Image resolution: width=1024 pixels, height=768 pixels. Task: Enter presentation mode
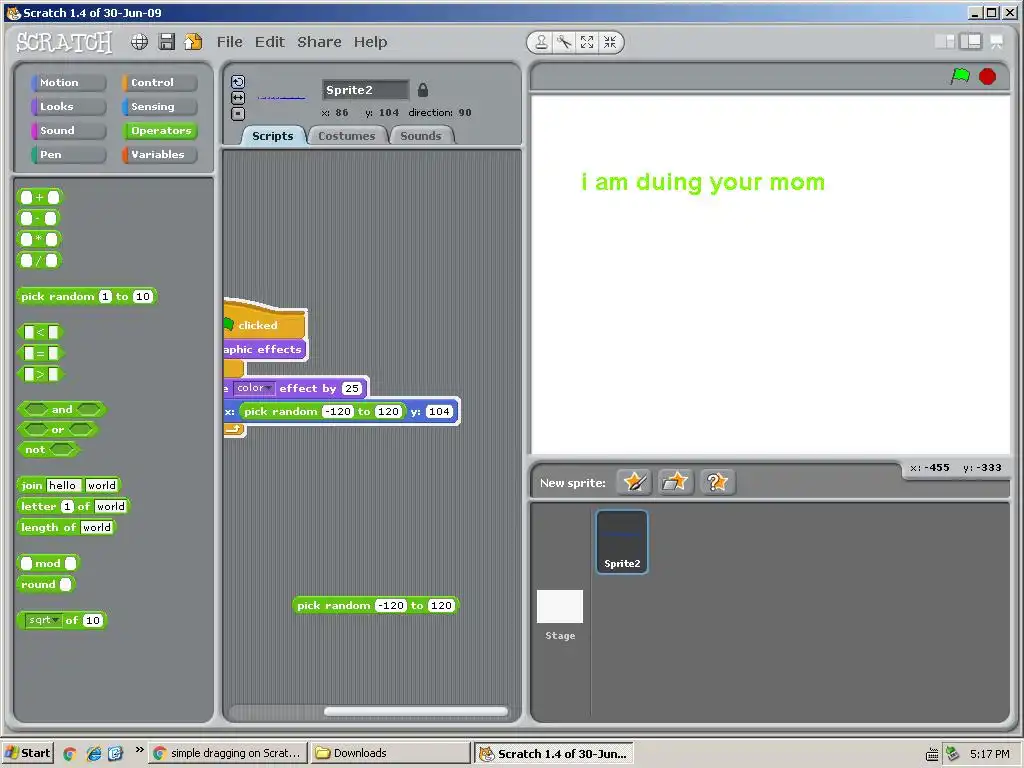click(x=997, y=42)
